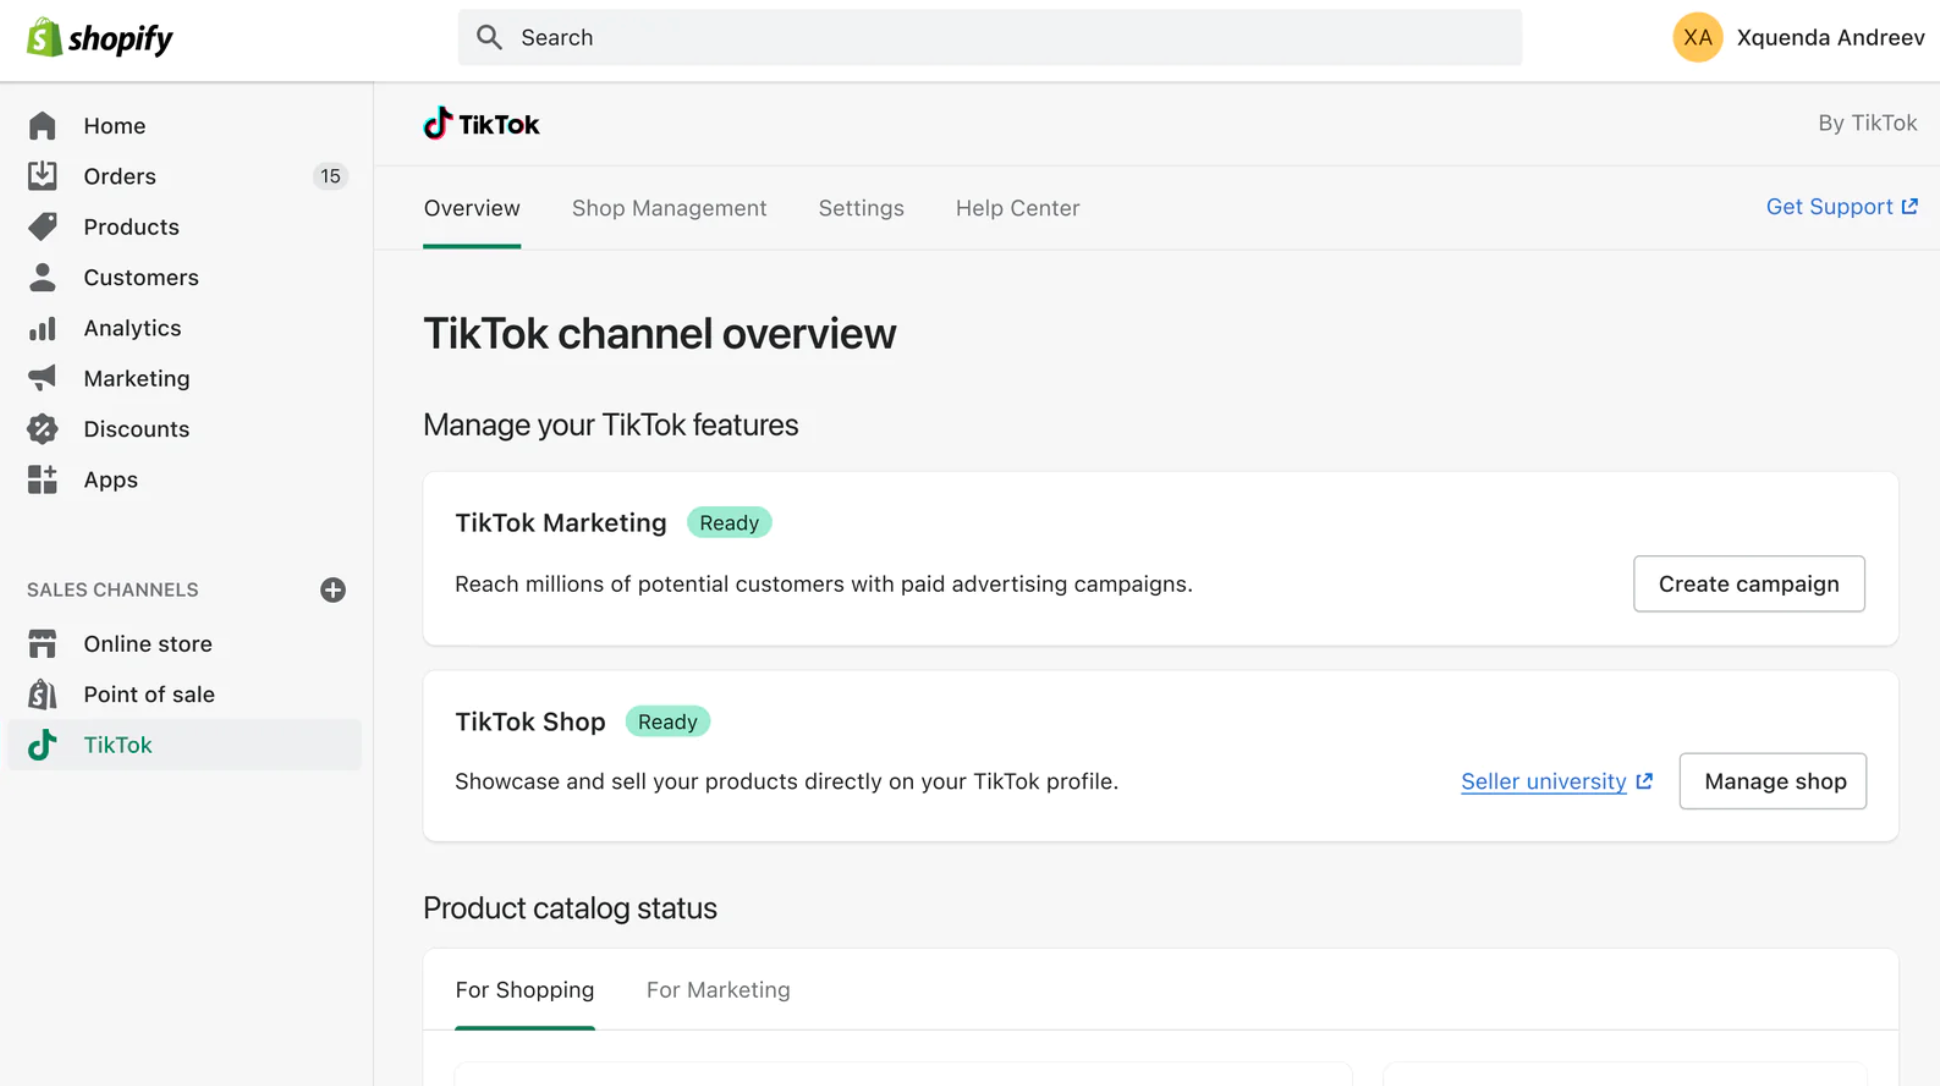Screen dimensions: 1940x1086
Task: Click the Analytics icon in sidebar
Action: (x=41, y=326)
